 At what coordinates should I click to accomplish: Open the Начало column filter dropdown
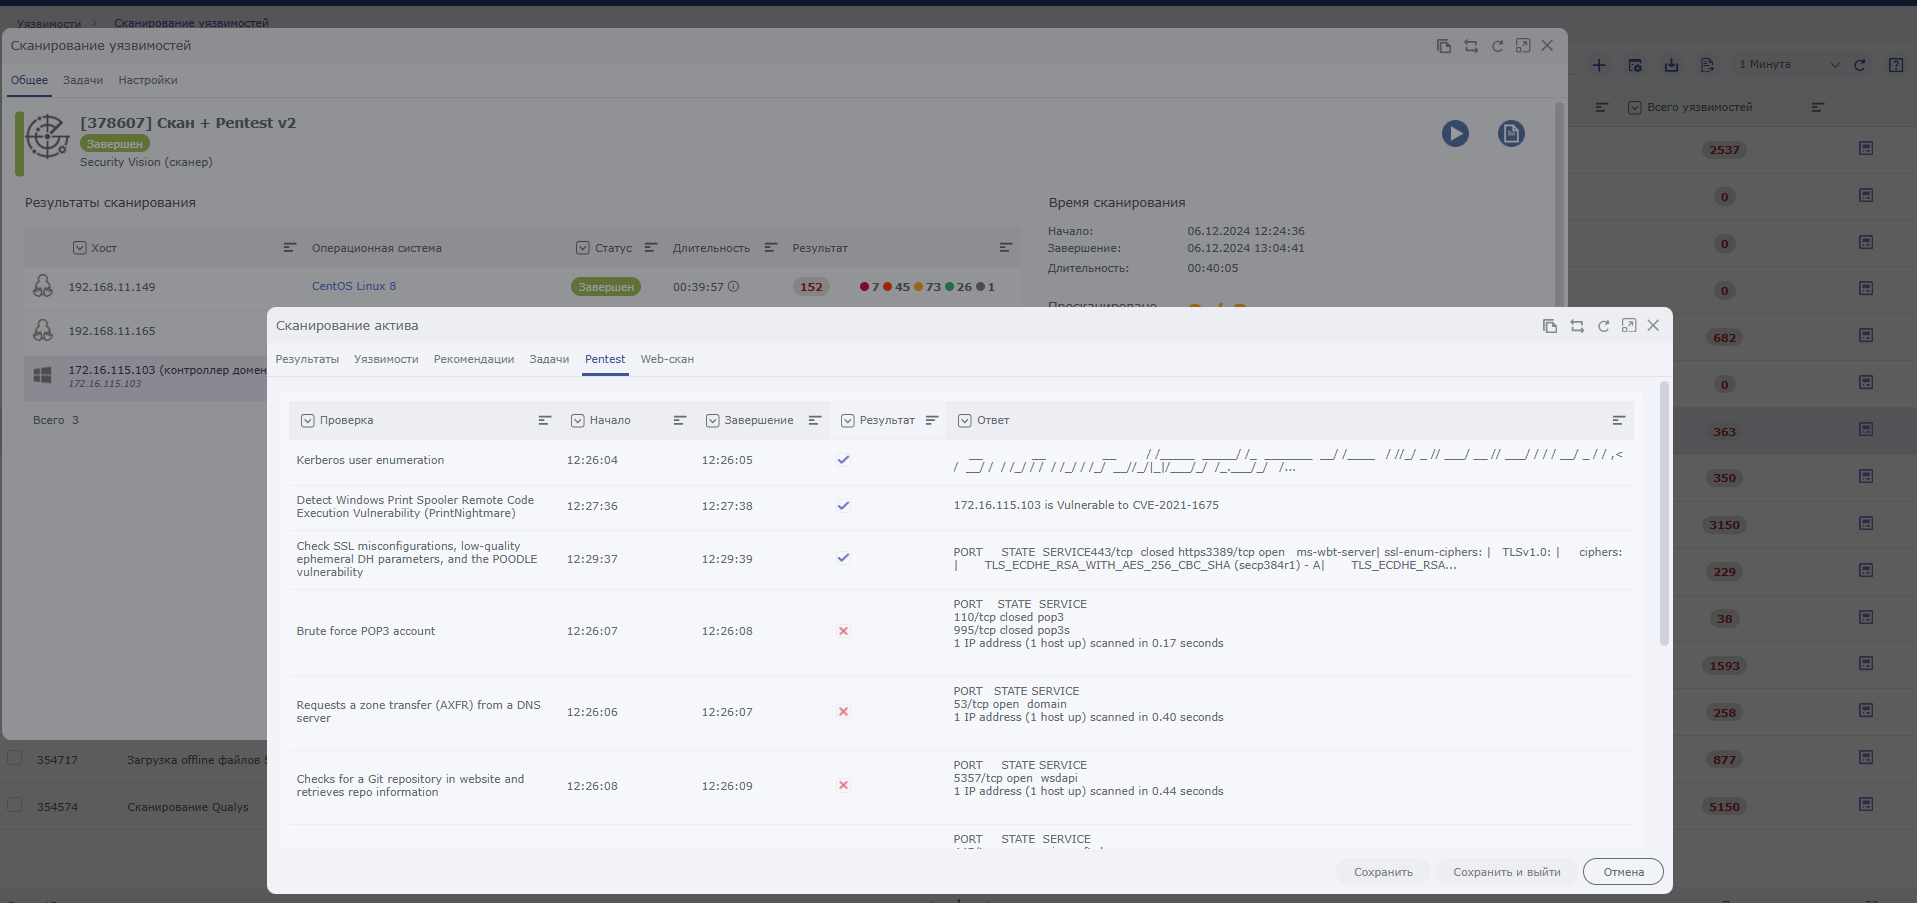(578, 421)
